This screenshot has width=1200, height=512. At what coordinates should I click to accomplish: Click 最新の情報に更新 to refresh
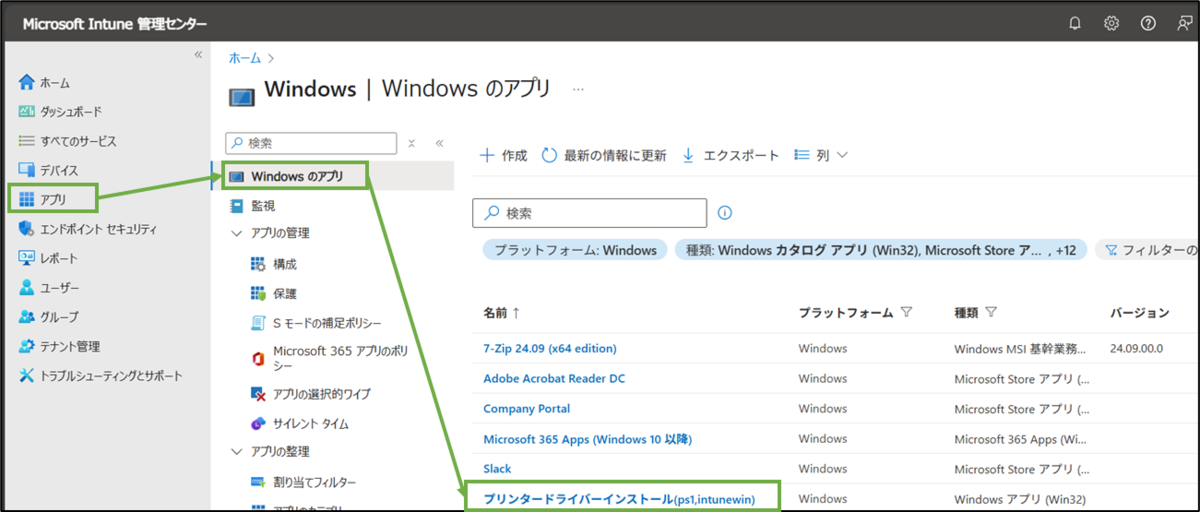pyautogui.click(x=604, y=155)
